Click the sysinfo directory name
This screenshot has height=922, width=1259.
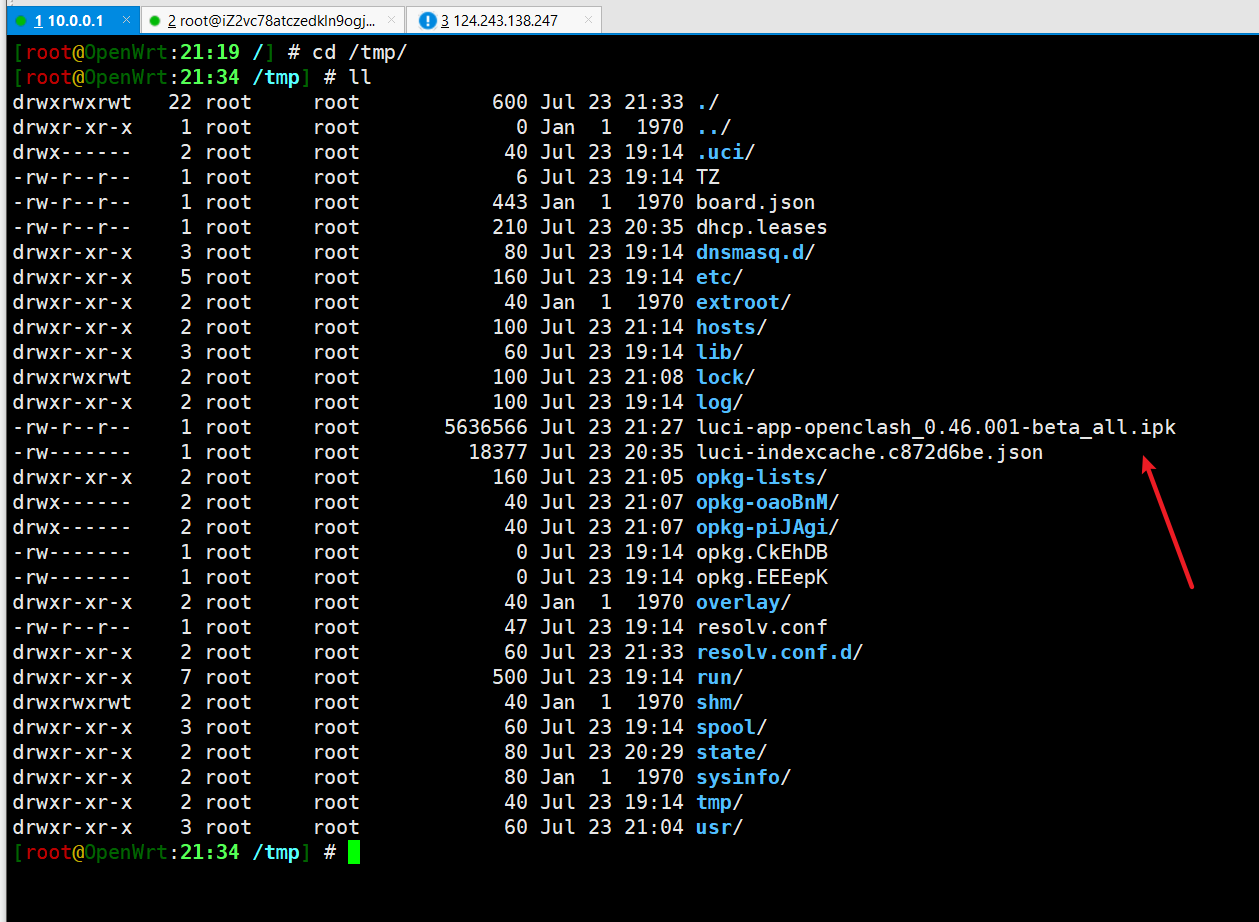[738, 777]
